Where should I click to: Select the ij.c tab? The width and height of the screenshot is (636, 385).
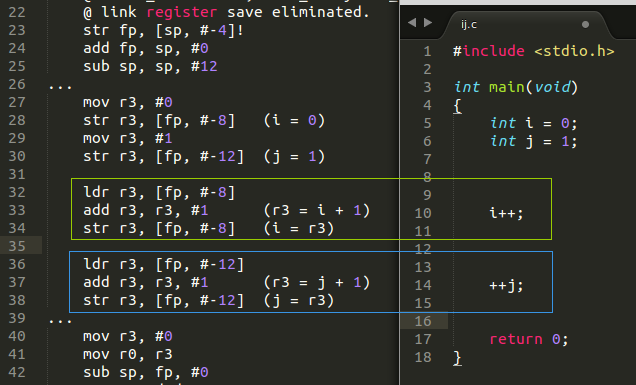click(526, 24)
